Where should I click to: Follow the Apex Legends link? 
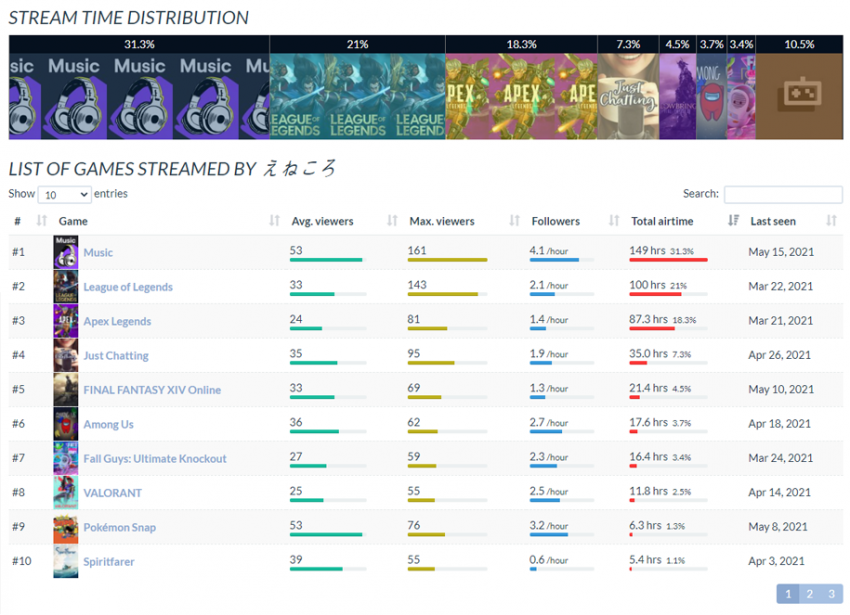pyautogui.click(x=117, y=321)
